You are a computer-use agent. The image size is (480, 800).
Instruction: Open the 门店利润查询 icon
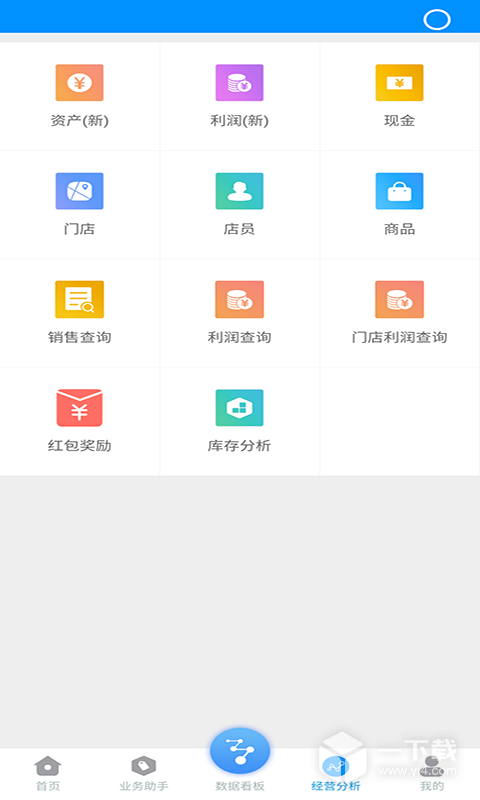[399, 299]
